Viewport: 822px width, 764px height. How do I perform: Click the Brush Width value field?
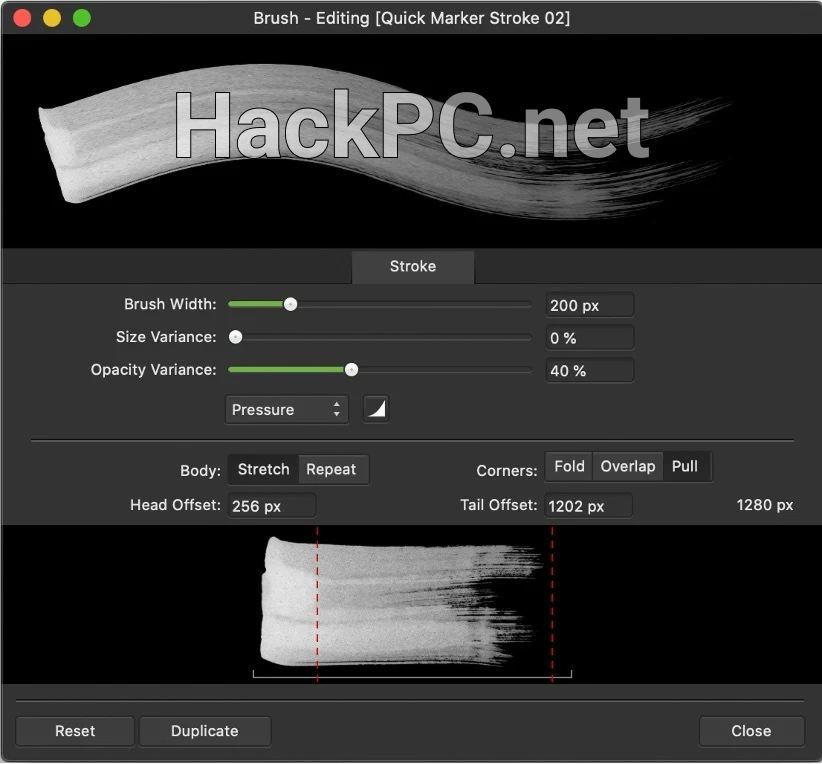[x=589, y=306]
